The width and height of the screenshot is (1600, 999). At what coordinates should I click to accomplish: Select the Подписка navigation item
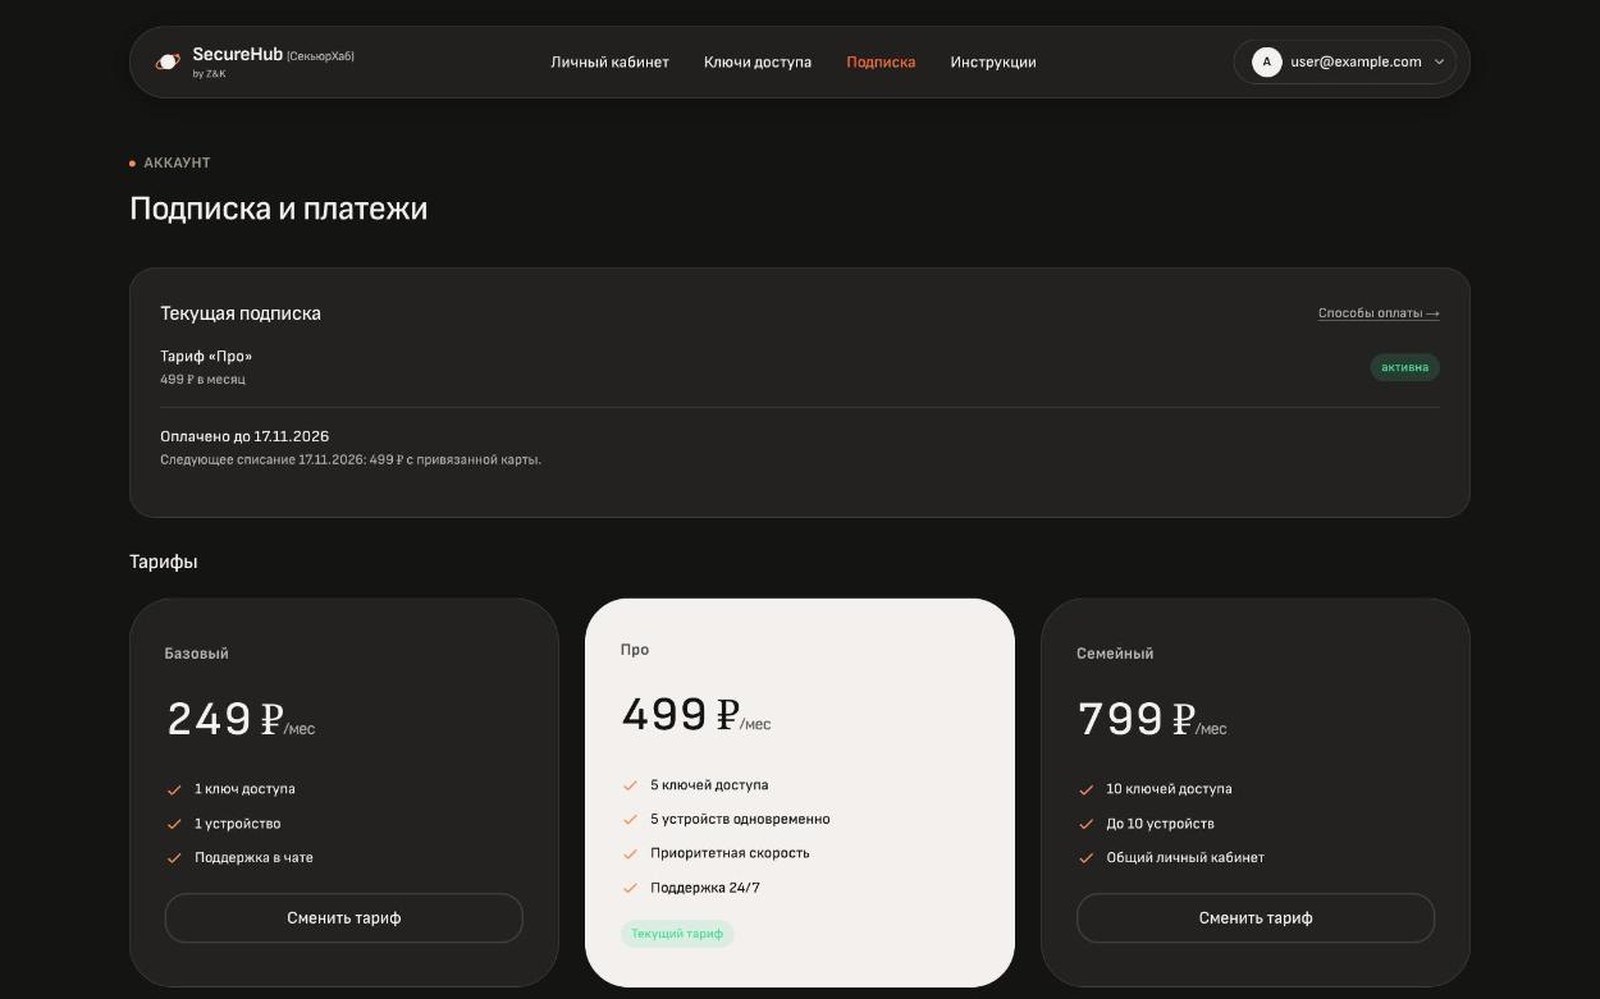click(880, 62)
